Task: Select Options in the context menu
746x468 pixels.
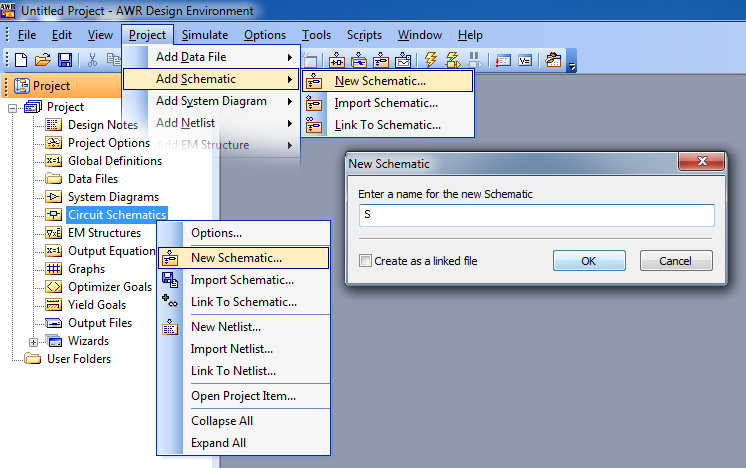Action: pyautogui.click(x=244, y=233)
